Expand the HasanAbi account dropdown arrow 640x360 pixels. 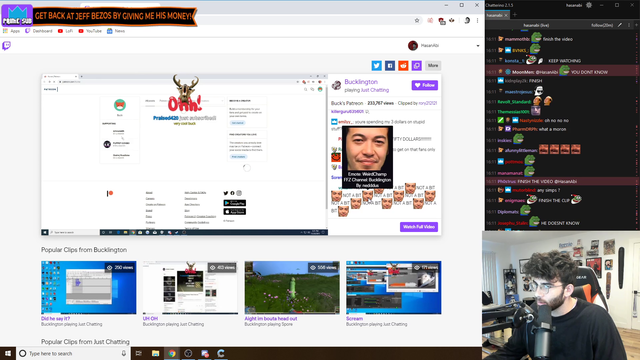click(x=478, y=46)
